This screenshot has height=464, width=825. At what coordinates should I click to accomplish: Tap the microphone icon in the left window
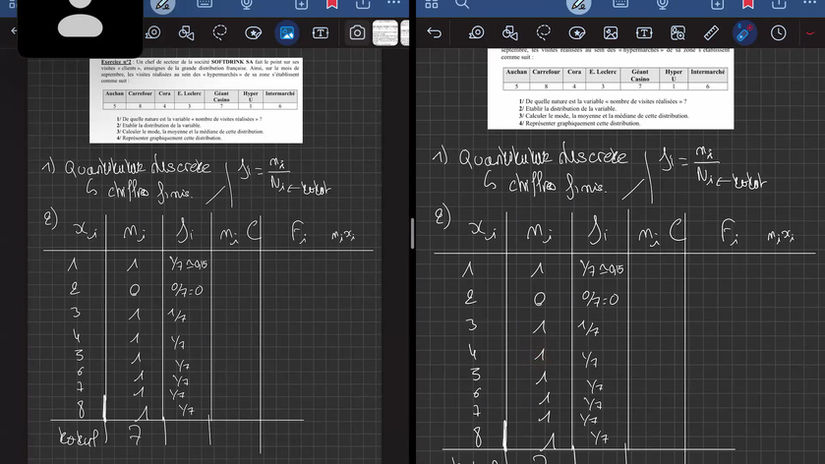[x=246, y=5]
